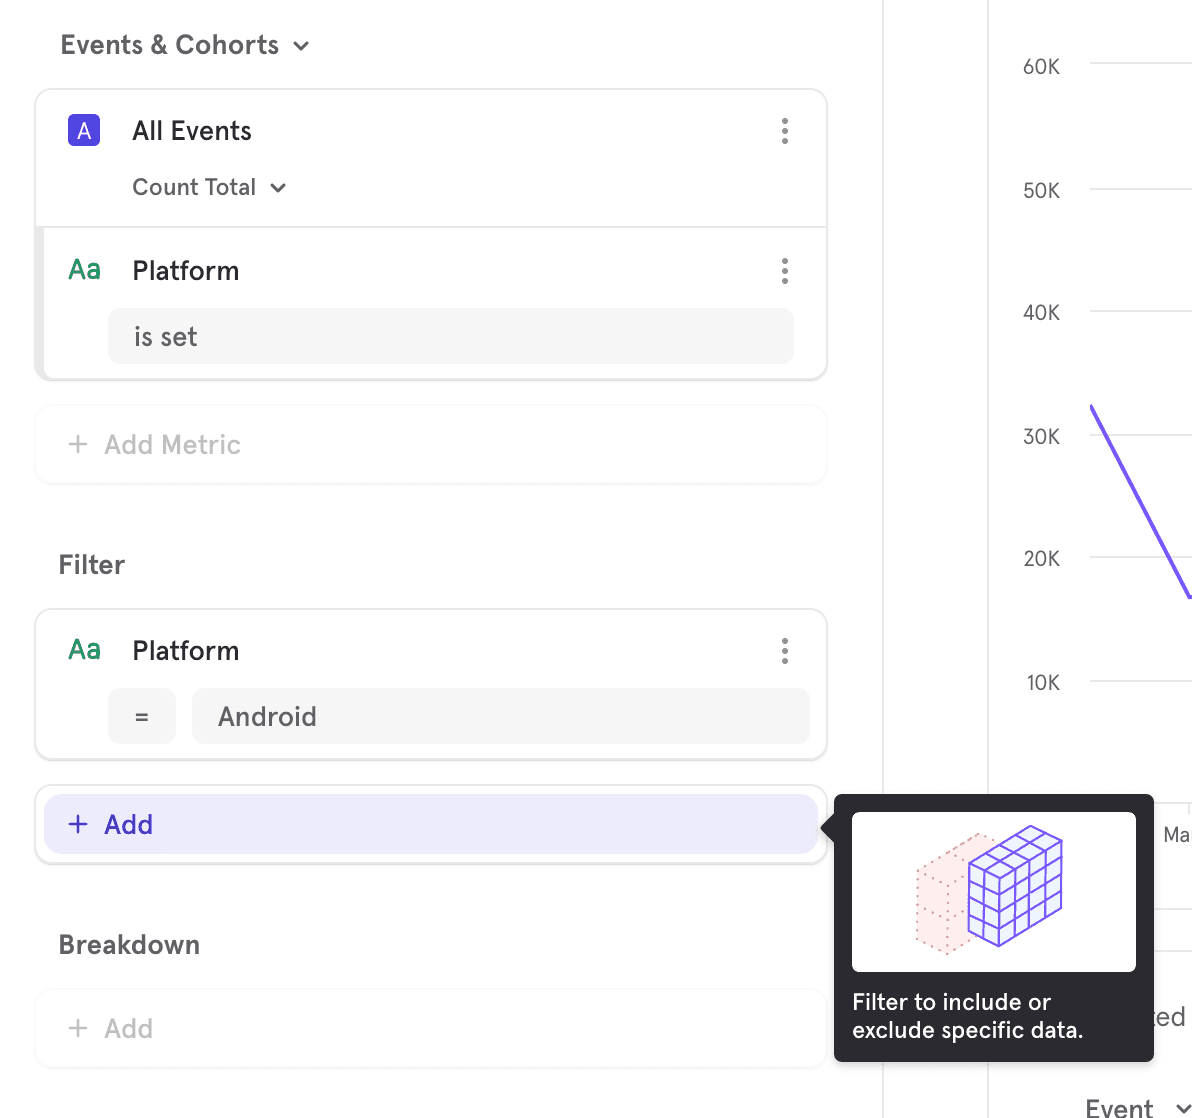Open the Count Total dropdown
This screenshot has height=1118, width=1192.
tap(209, 187)
